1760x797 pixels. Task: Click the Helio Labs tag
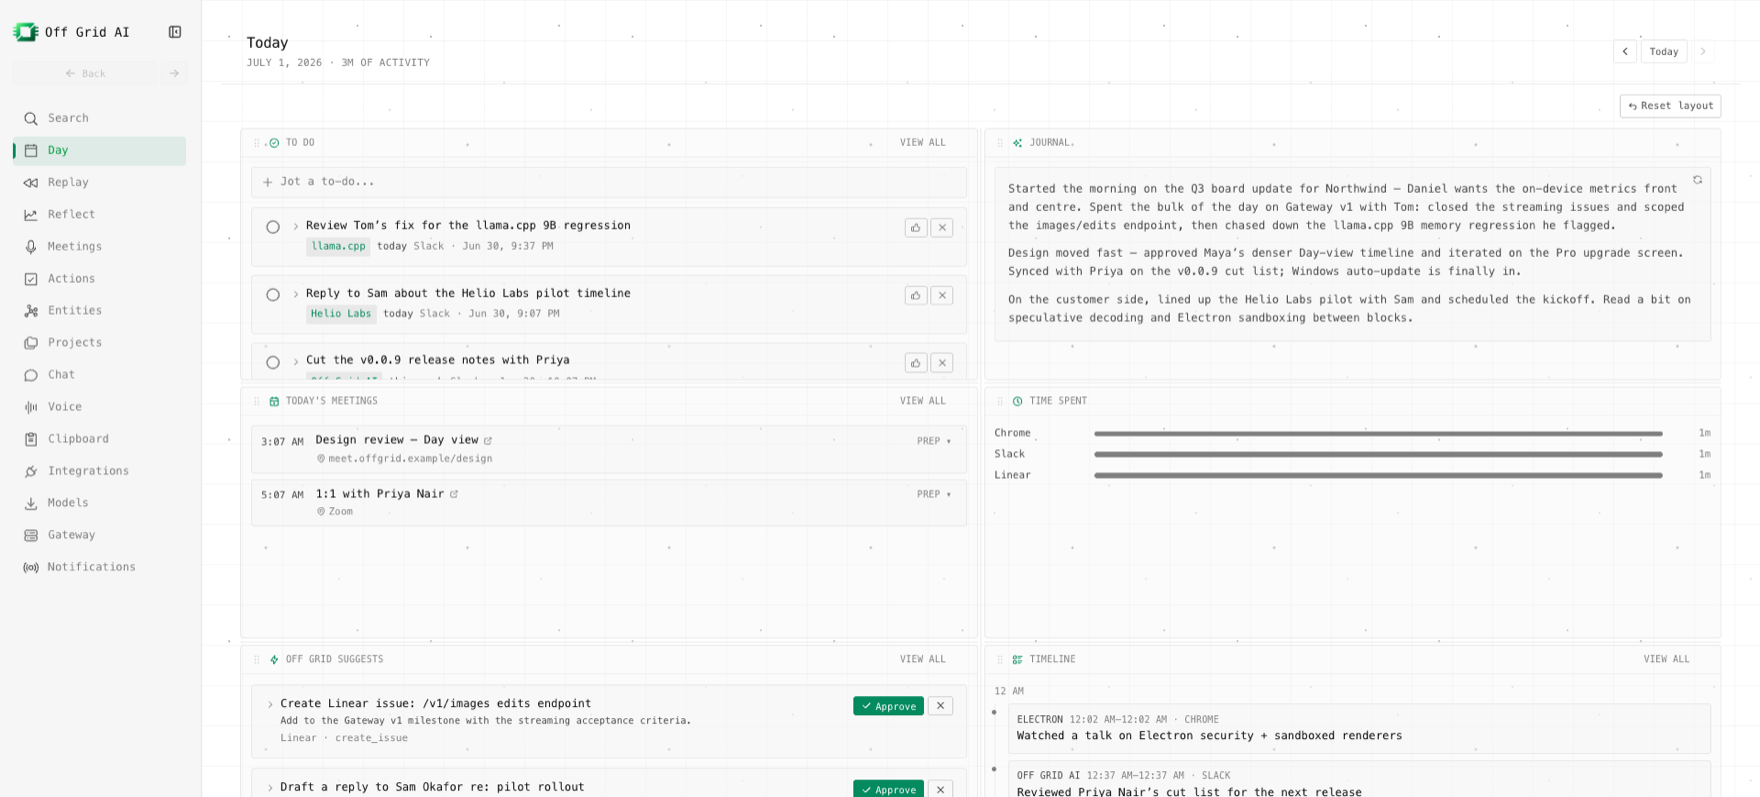341,314
